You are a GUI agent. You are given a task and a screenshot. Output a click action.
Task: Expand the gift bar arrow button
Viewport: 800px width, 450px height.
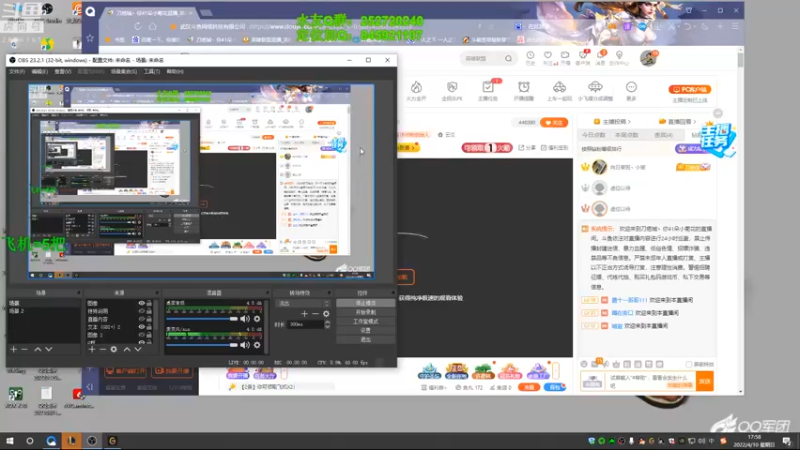[556, 369]
